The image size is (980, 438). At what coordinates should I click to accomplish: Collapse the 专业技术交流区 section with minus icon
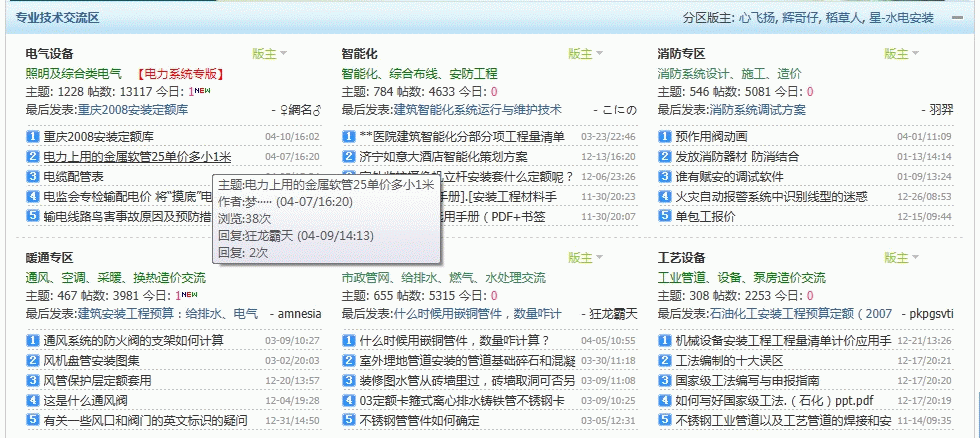[x=957, y=18]
